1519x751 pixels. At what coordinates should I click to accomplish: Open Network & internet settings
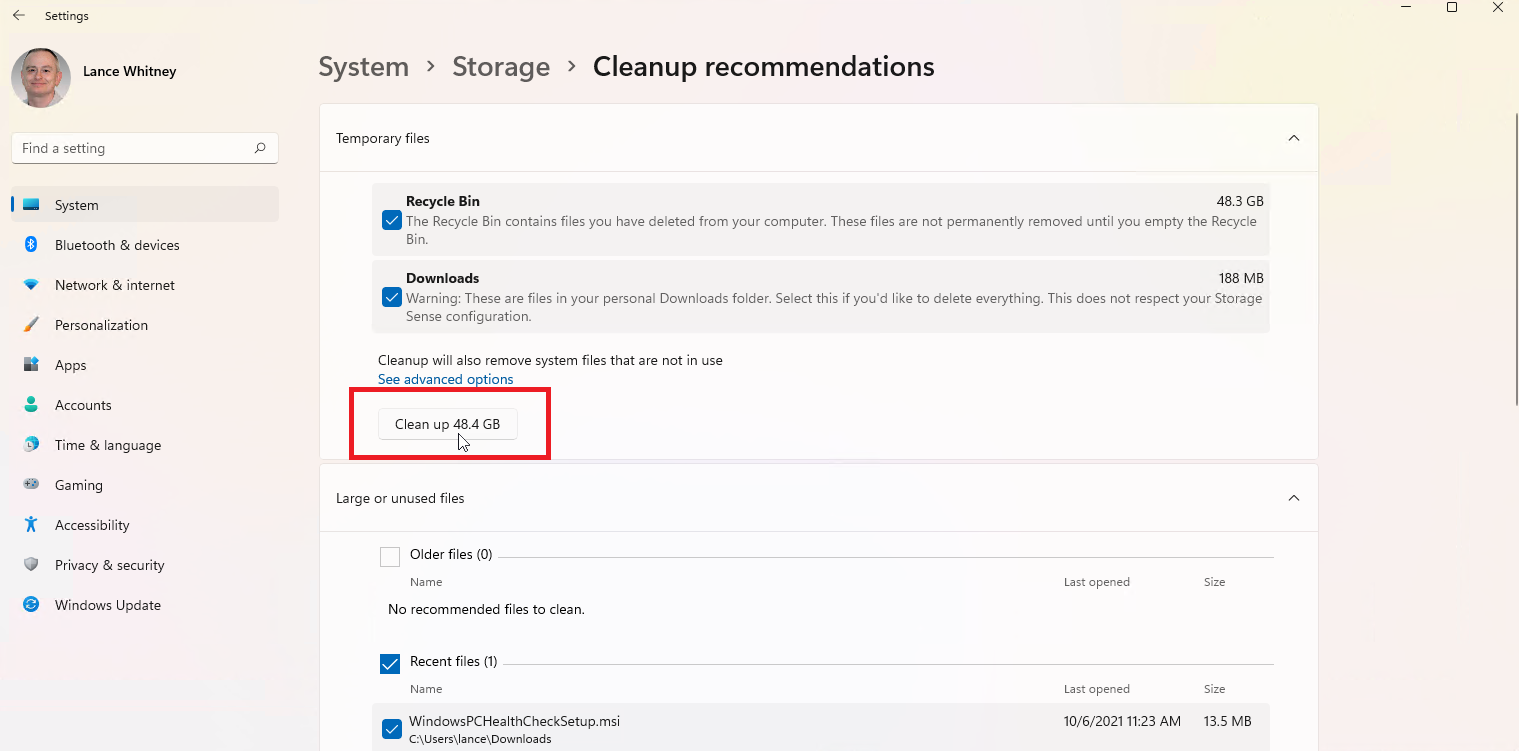pyautogui.click(x=145, y=285)
